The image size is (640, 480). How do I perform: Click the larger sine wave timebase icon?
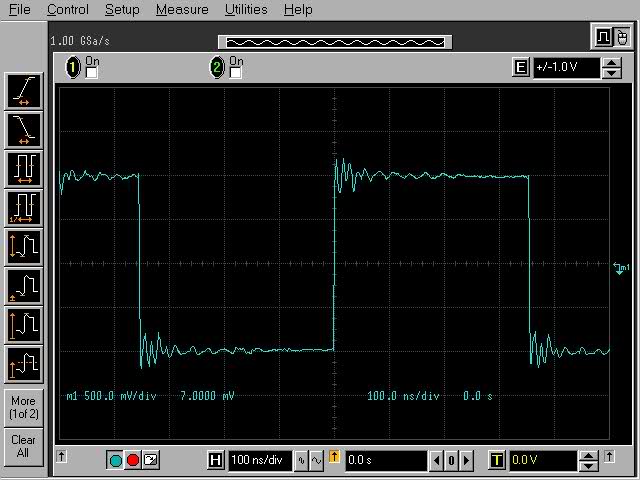tap(316, 460)
